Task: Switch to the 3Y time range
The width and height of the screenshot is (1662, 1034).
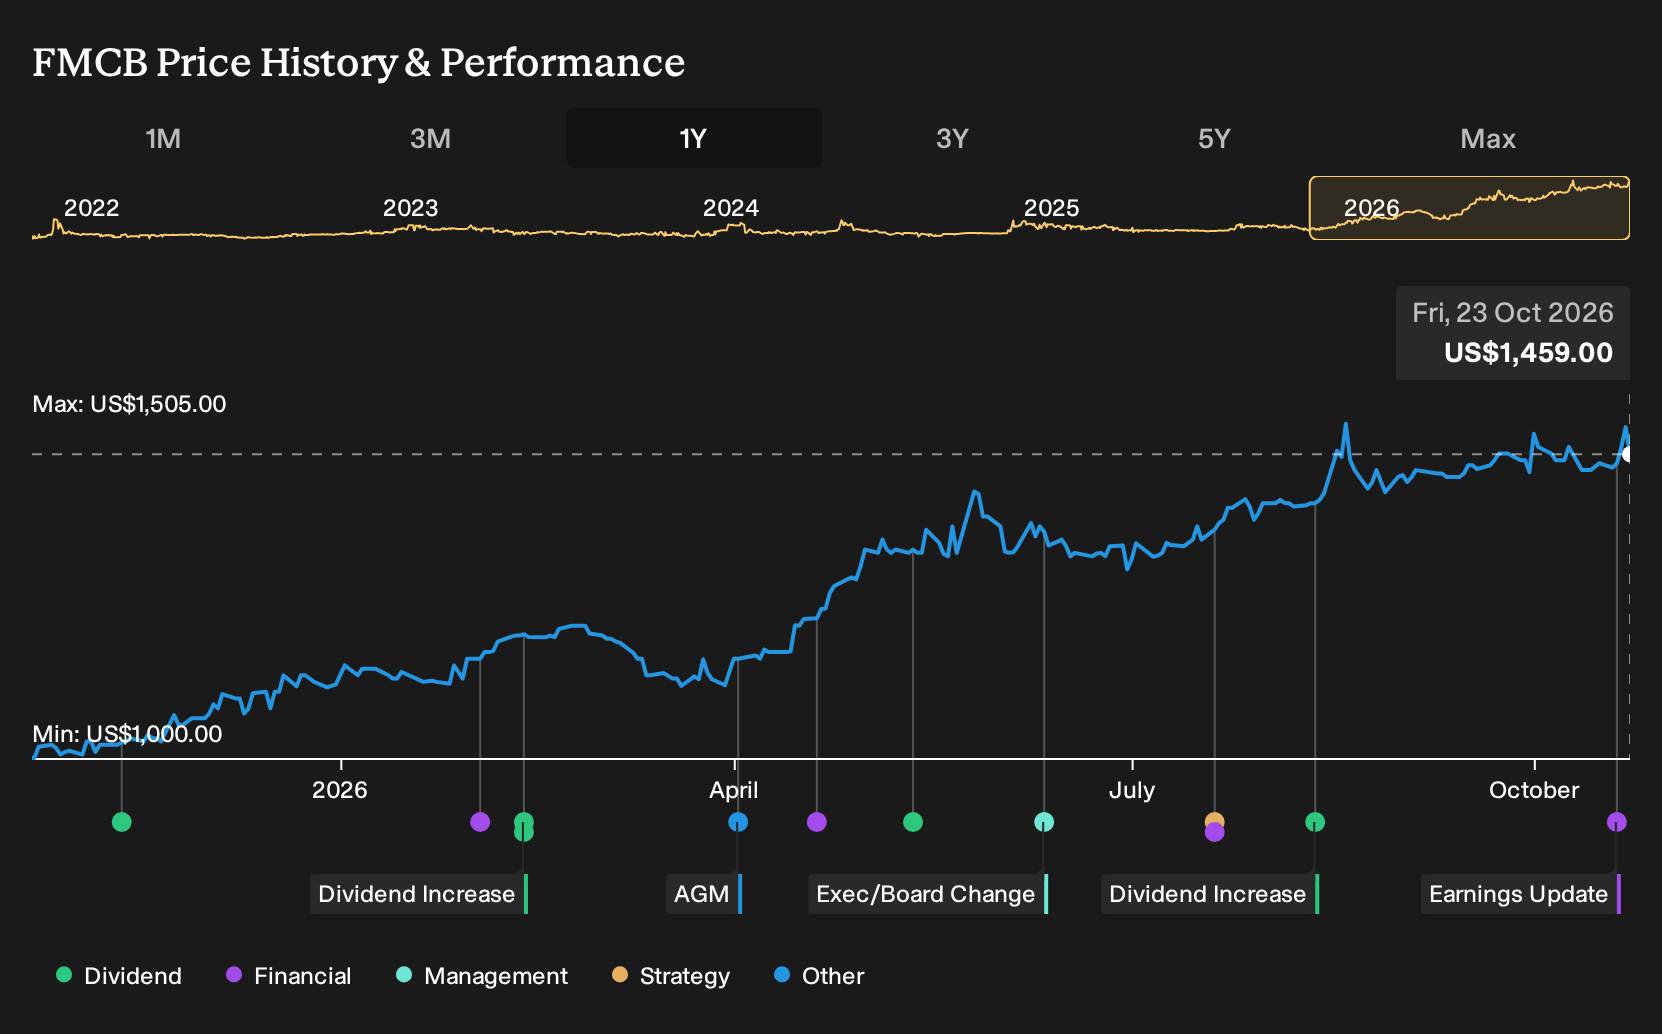Action: [952, 139]
